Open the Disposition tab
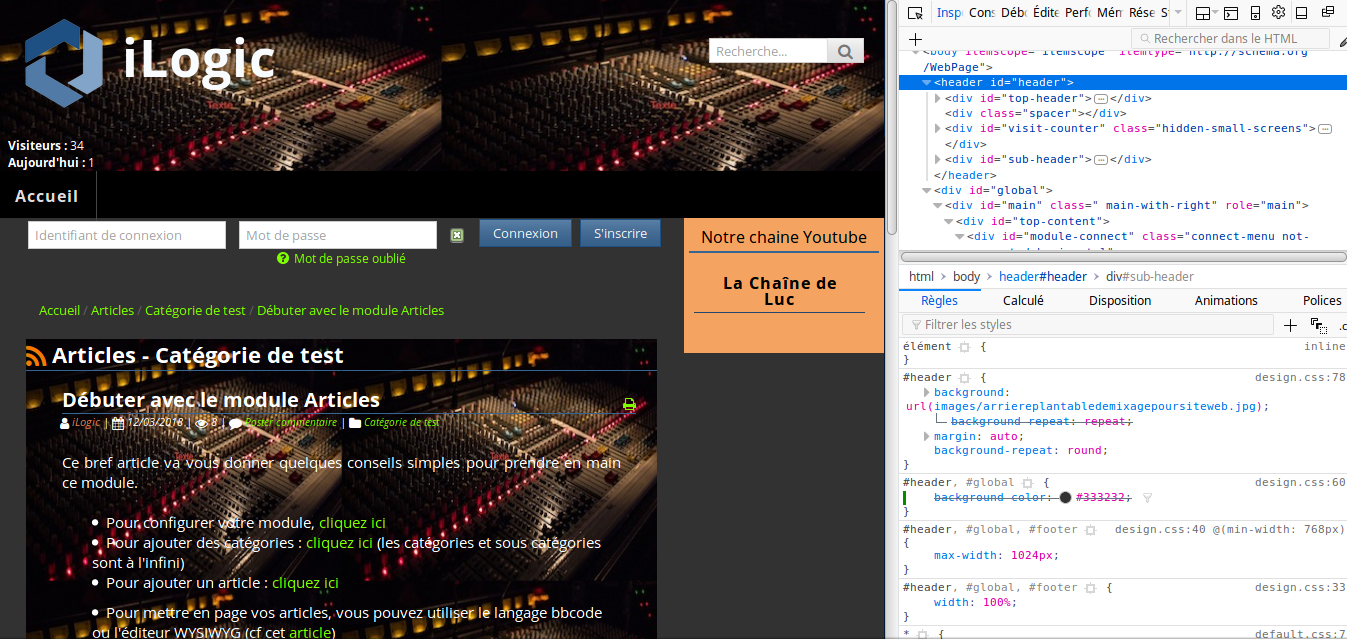This screenshot has height=639, width=1347. click(1120, 300)
